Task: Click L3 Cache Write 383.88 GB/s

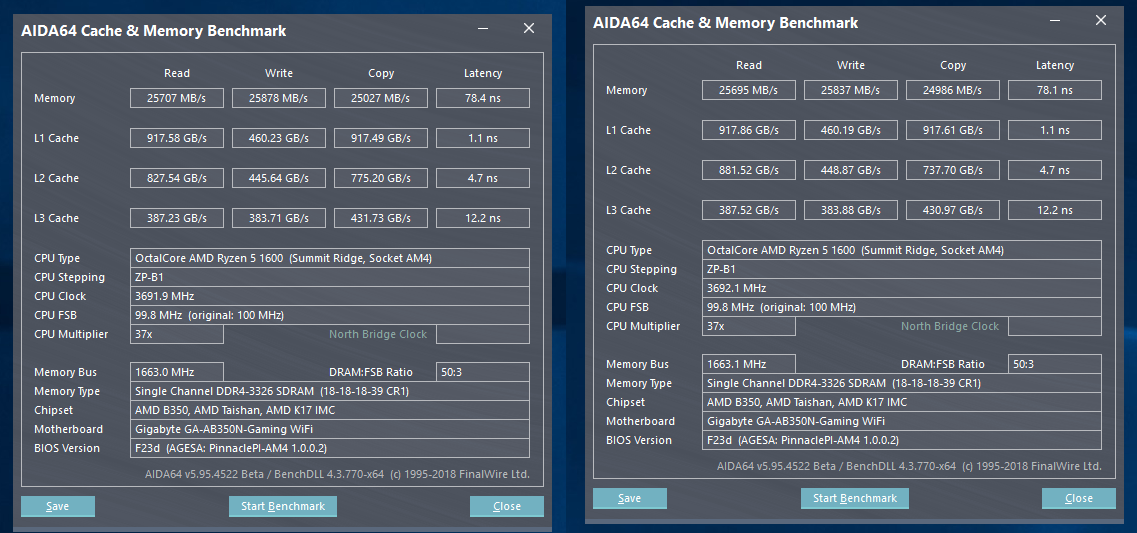Action: coord(851,210)
